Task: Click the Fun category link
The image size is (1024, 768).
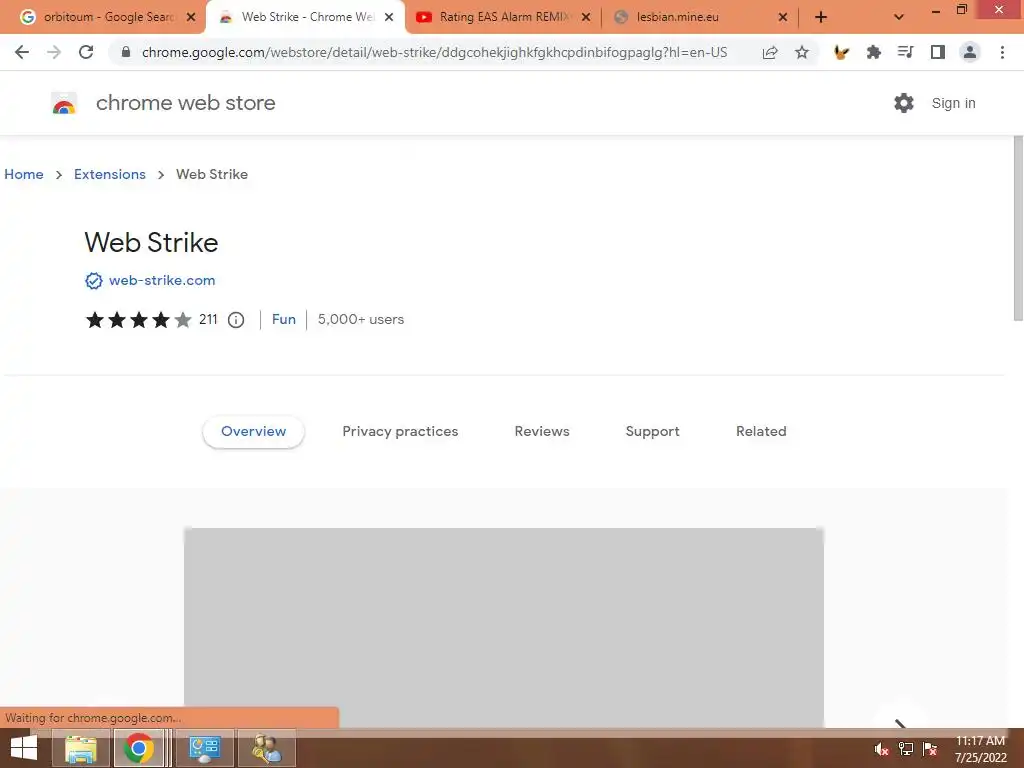Action: tap(283, 319)
